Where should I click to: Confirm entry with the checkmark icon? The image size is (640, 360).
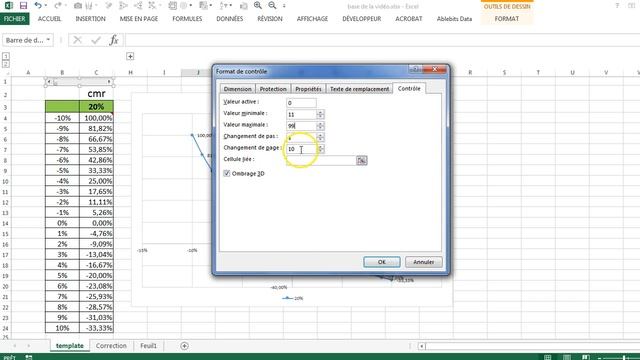pyautogui.click(x=96, y=40)
